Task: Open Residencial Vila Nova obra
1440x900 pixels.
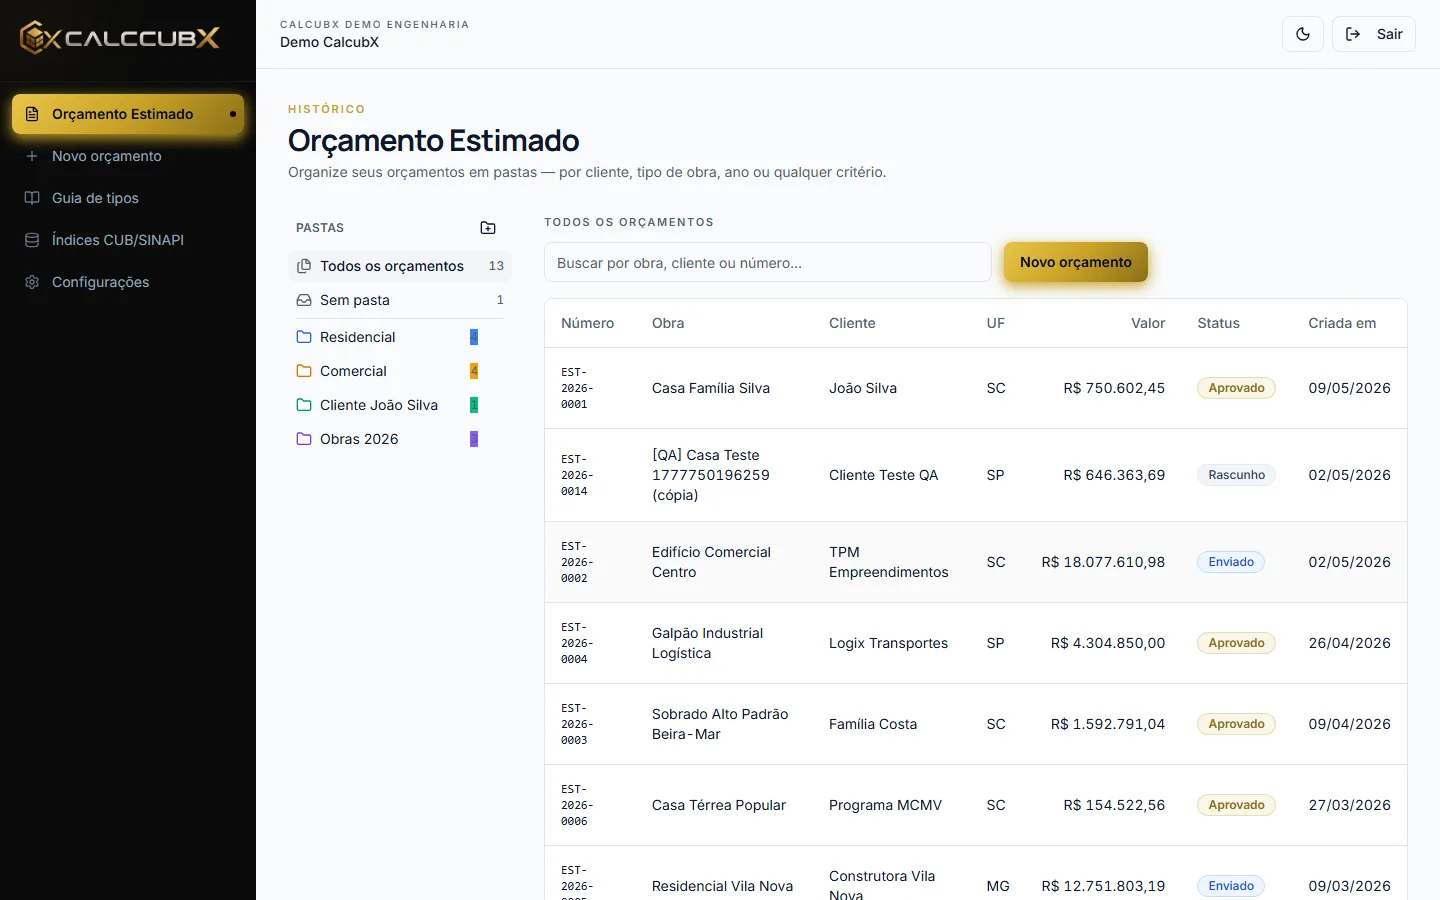Action: pos(722,886)
